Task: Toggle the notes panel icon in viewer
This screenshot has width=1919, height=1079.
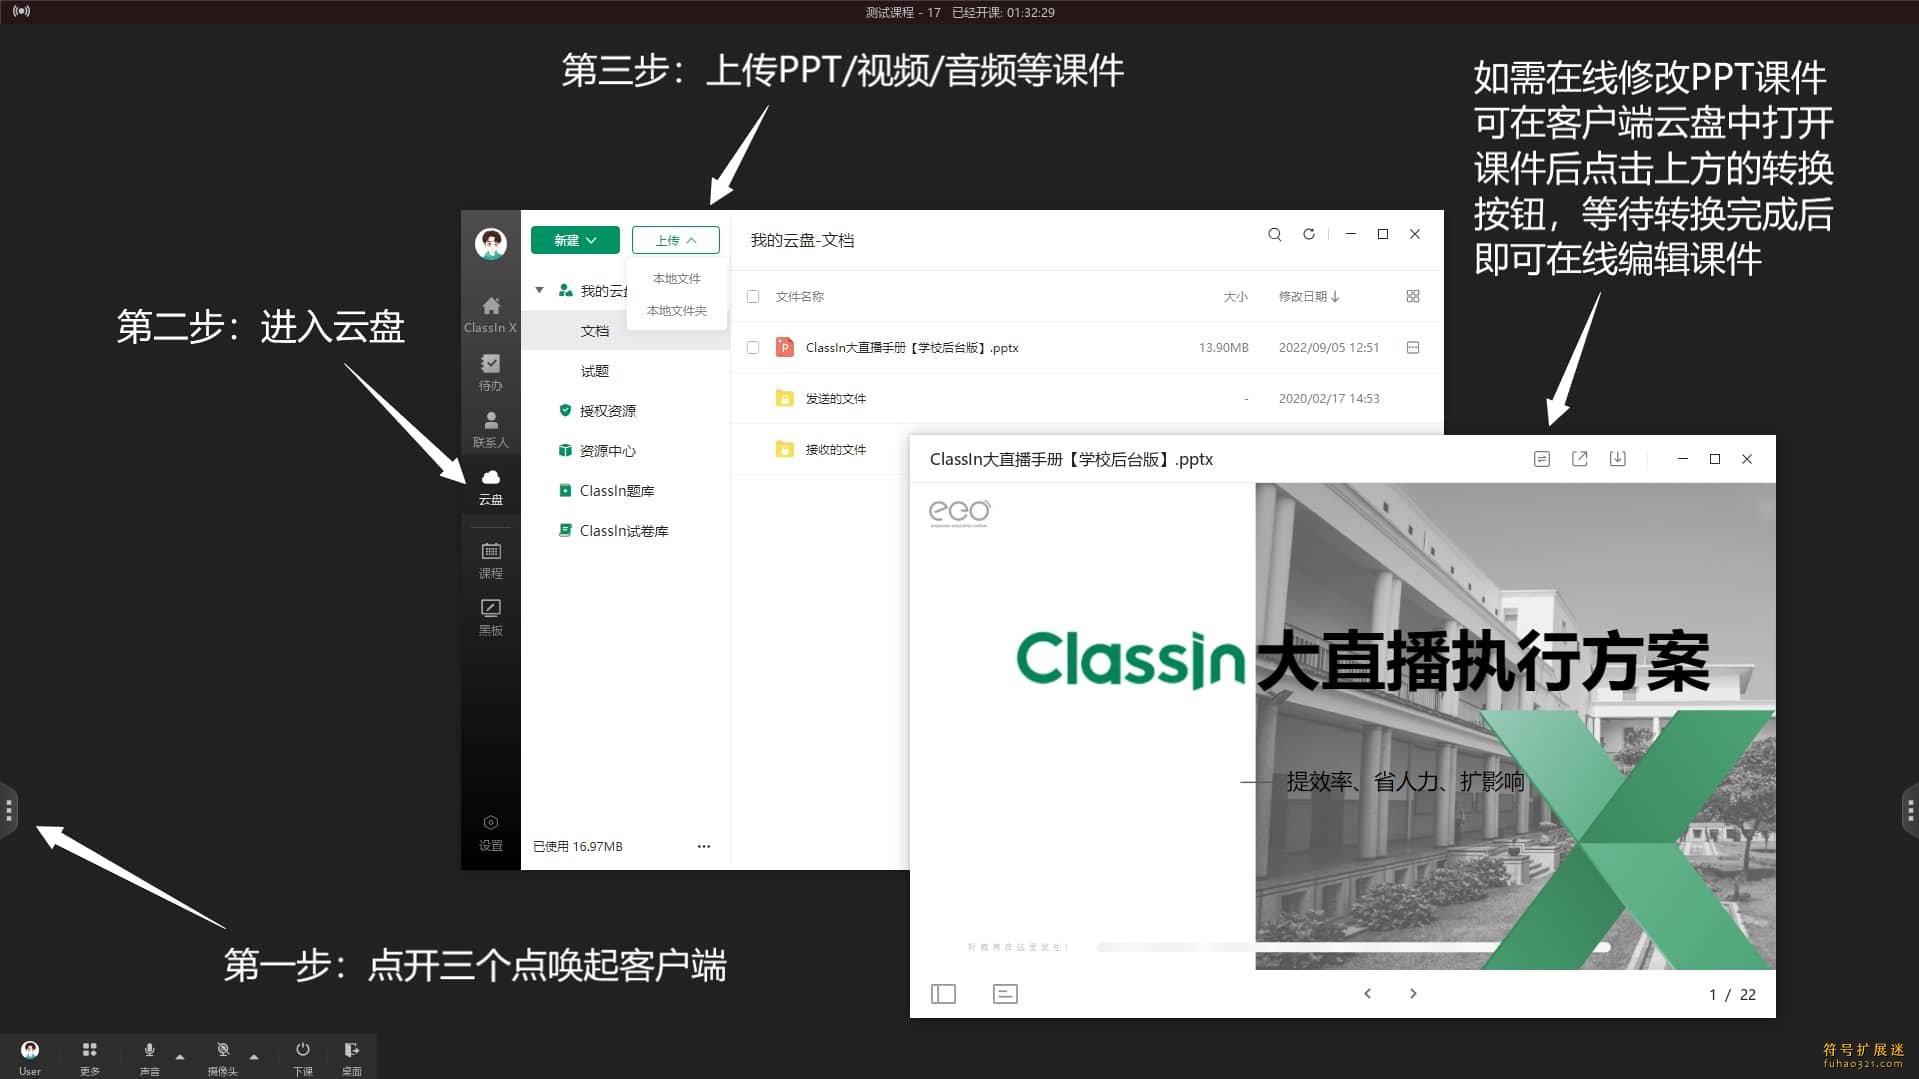Action: coord(1005,994)
